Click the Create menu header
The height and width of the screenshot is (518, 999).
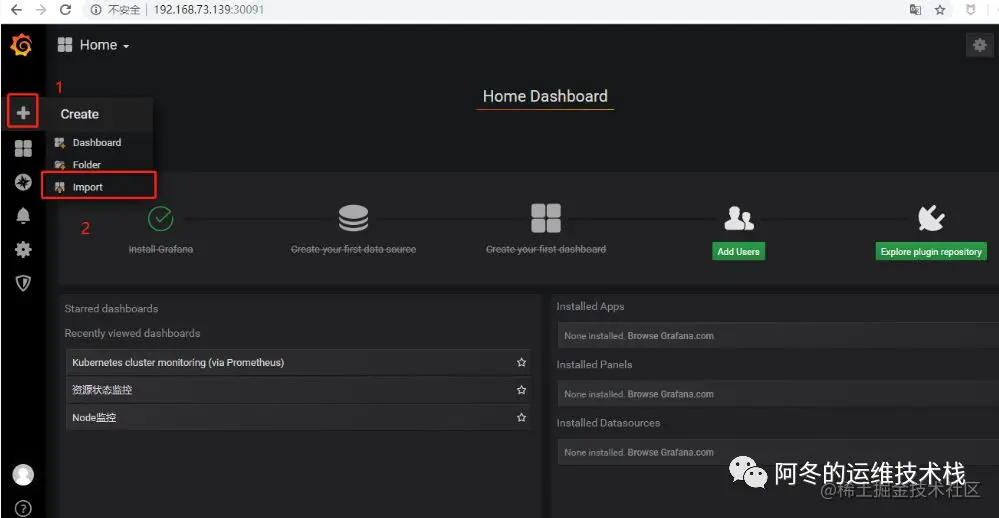click(80, 114)
